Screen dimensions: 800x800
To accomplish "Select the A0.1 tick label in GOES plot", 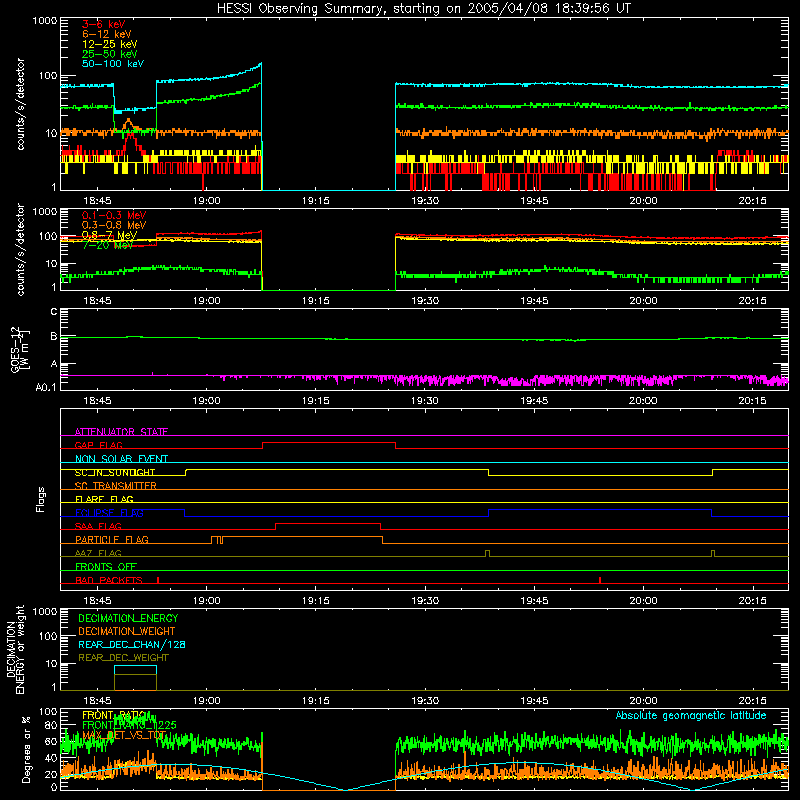I will pos(46,388).
